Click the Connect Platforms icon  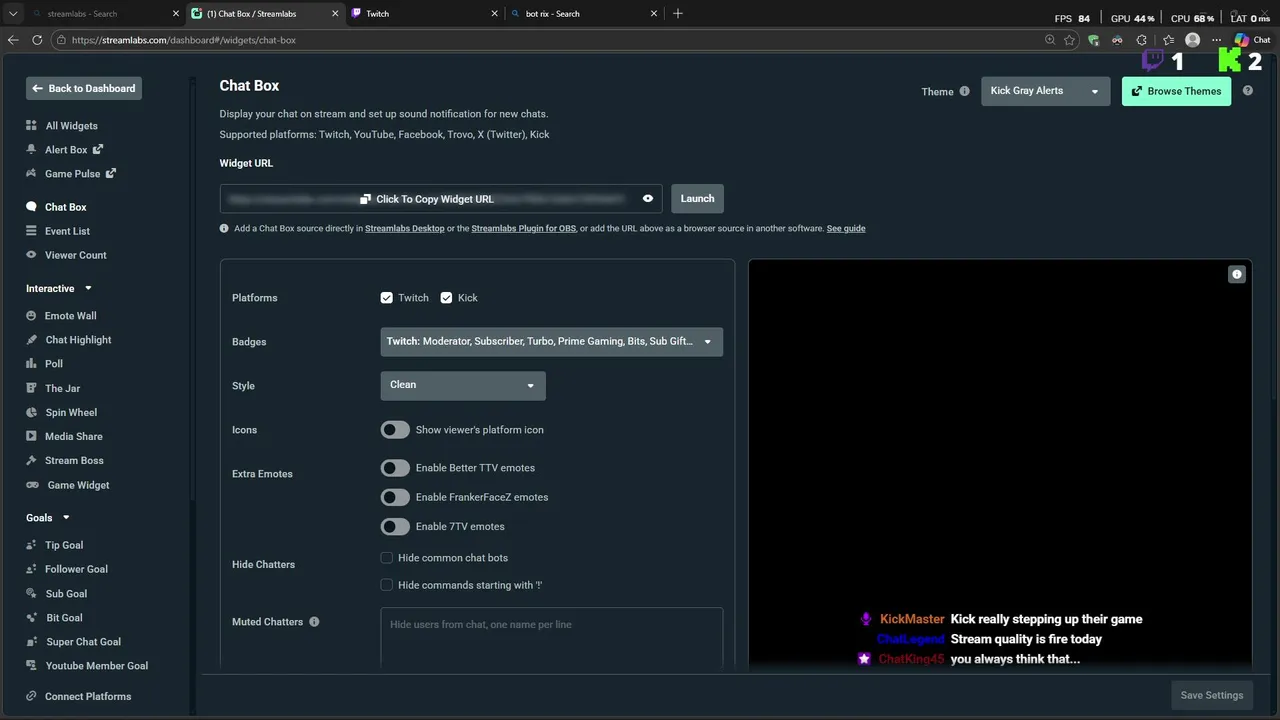[x=31, y=696]
